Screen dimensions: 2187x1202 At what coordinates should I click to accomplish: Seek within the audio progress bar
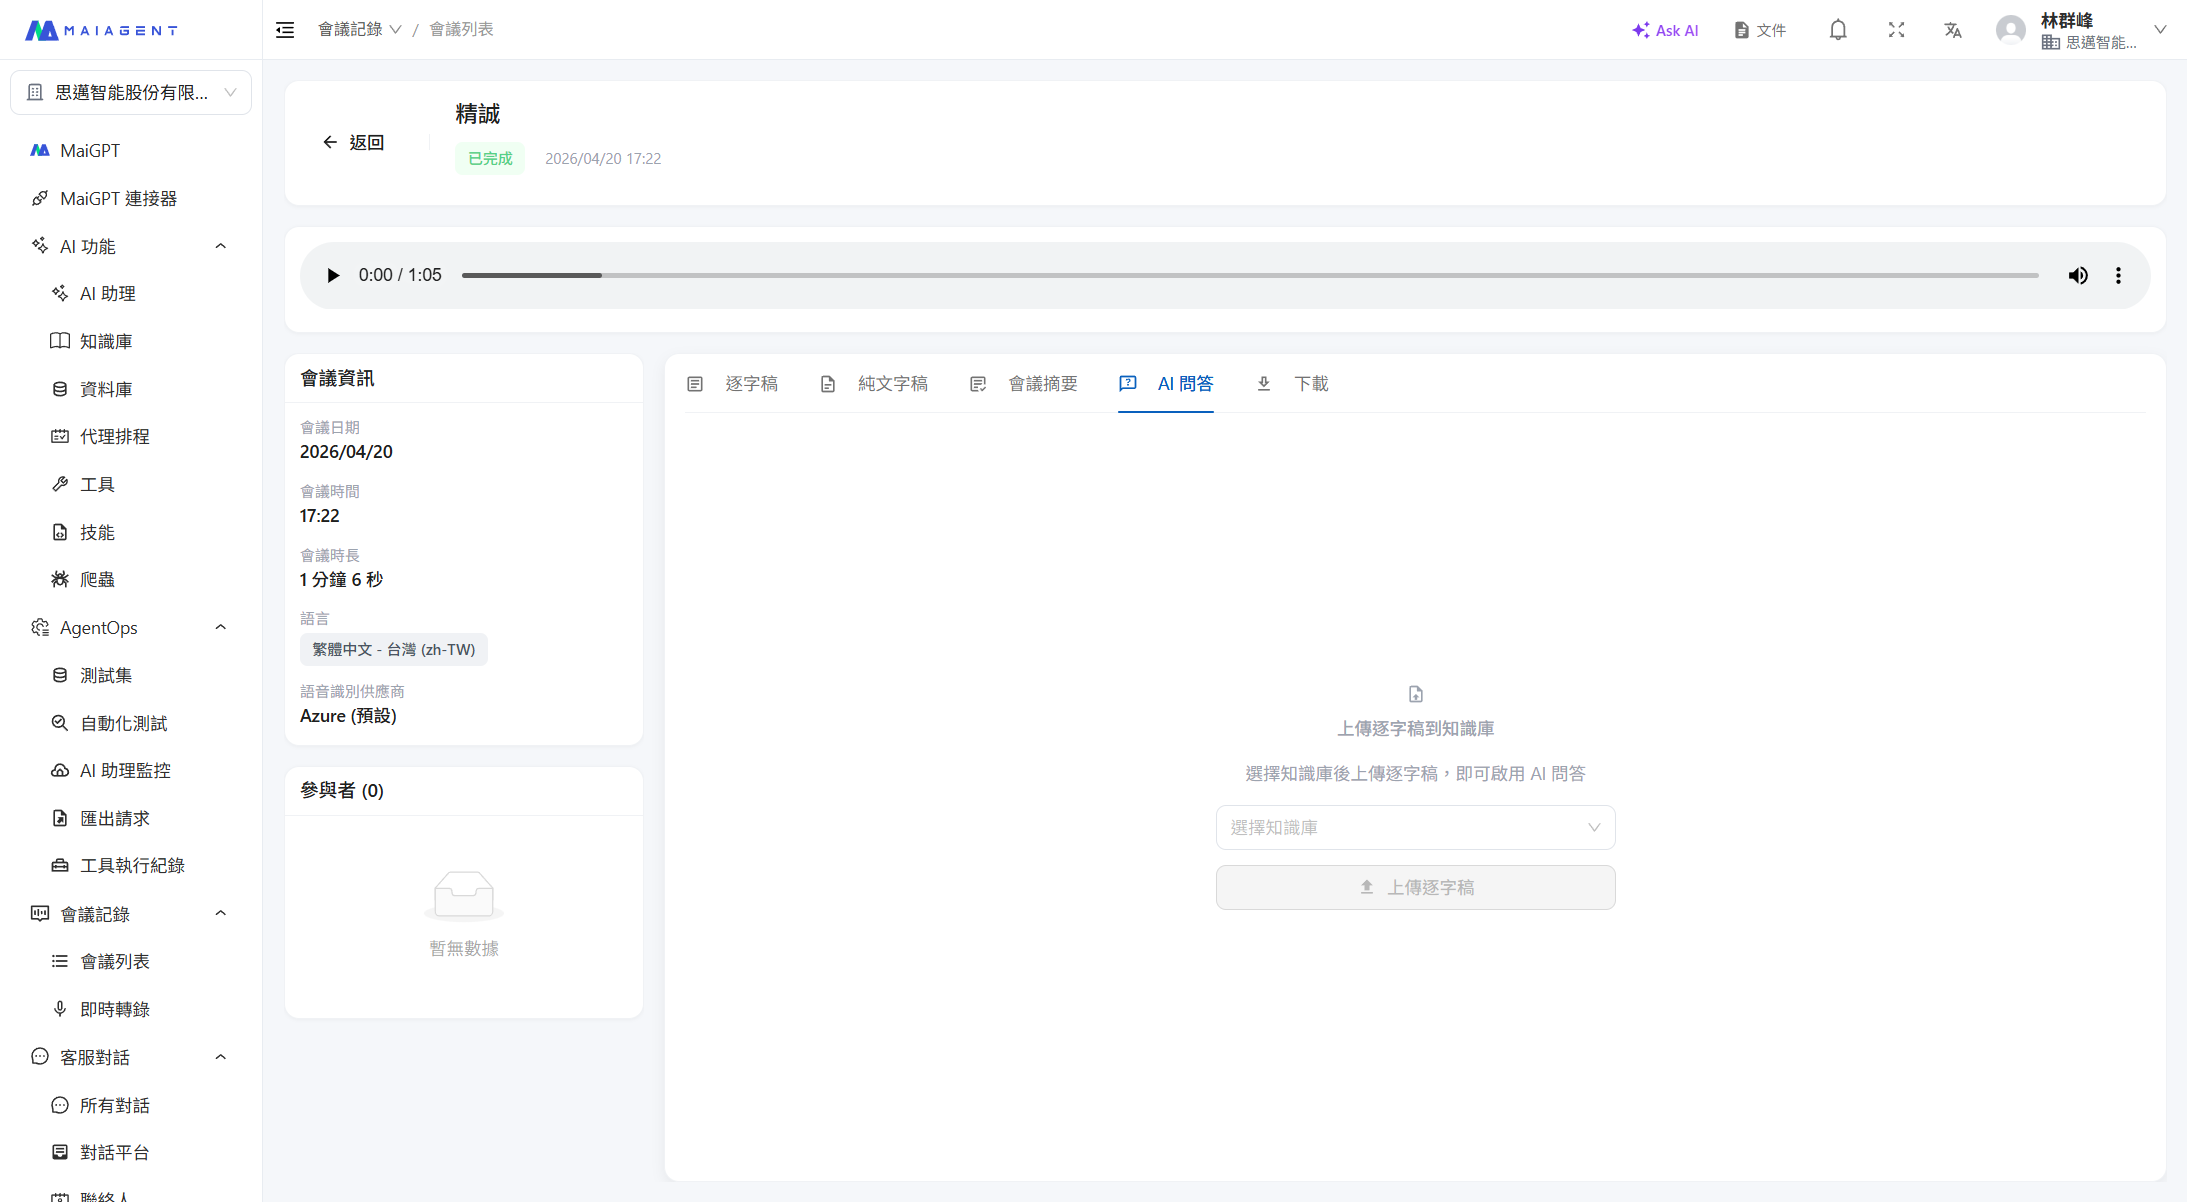pyautogui.click(x=1250, y=275)
